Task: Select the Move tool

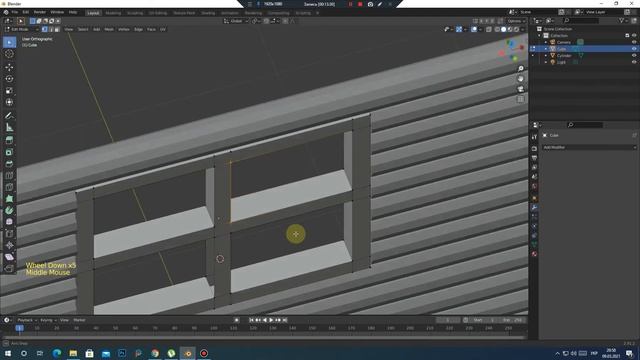Action: point(9,67)
